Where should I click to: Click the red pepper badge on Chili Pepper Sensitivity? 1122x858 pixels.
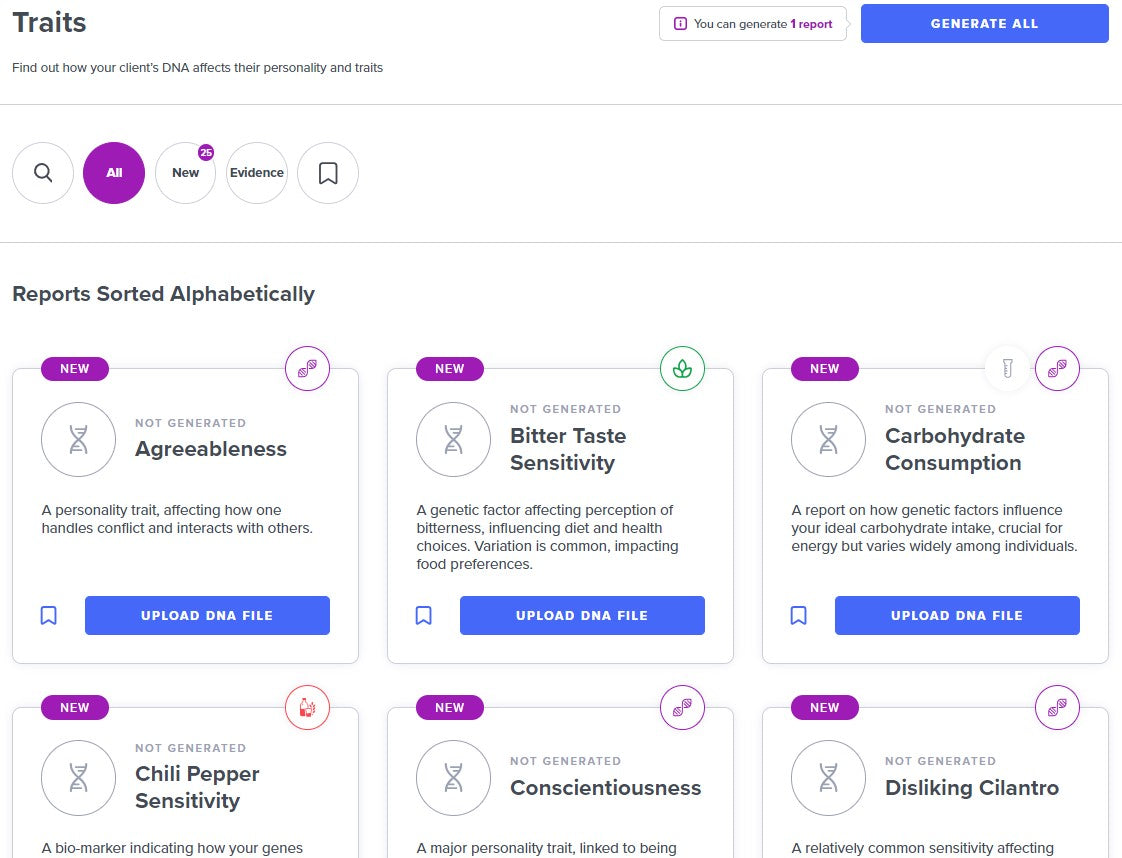pos(307,707)
